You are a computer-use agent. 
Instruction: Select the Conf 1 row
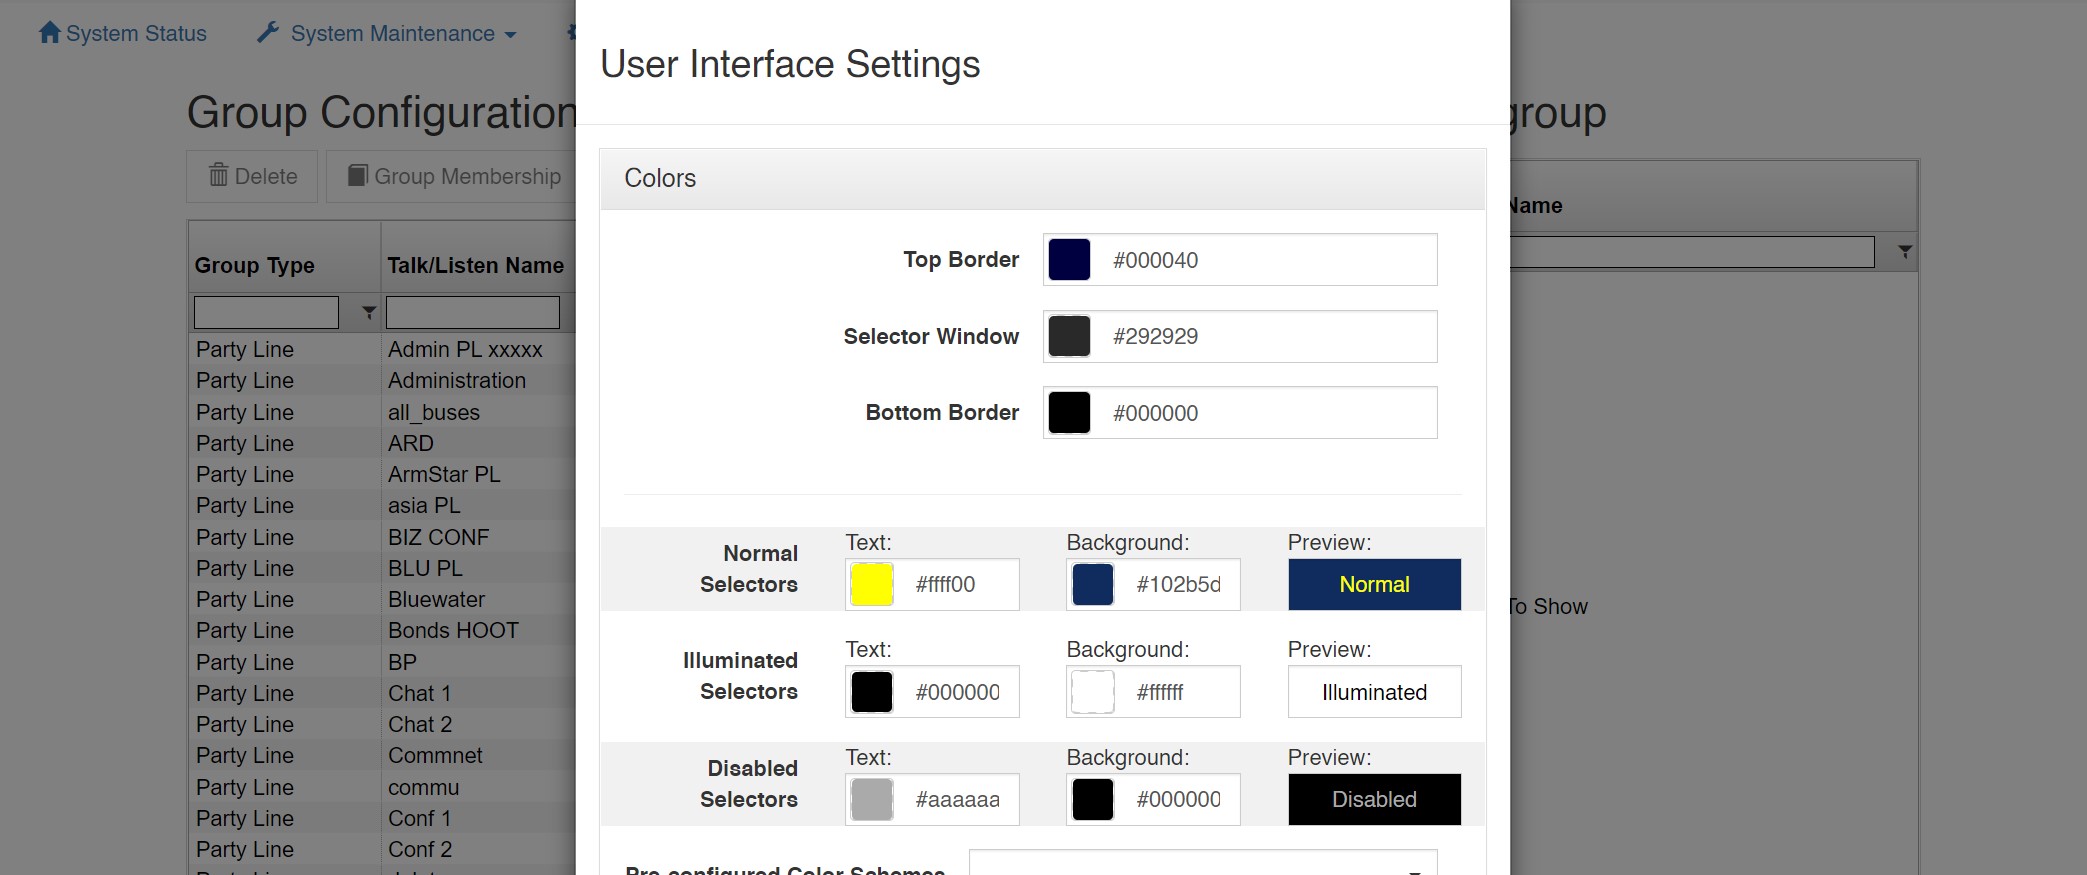[382, 818]
